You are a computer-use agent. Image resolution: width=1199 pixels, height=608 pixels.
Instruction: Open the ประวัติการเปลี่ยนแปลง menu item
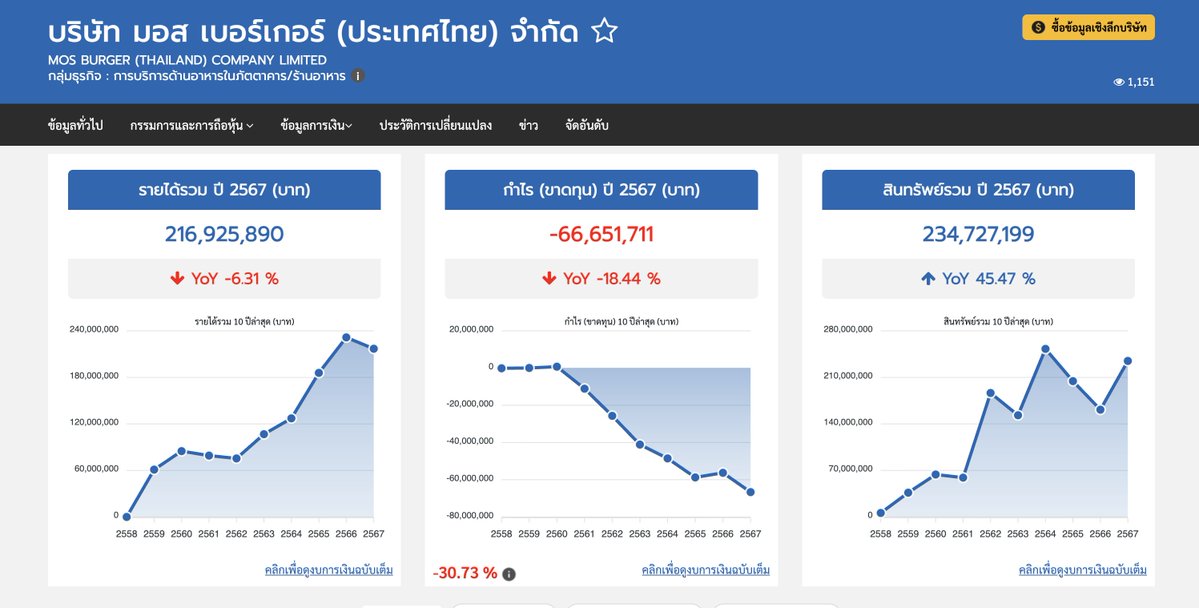pos(435,125)
